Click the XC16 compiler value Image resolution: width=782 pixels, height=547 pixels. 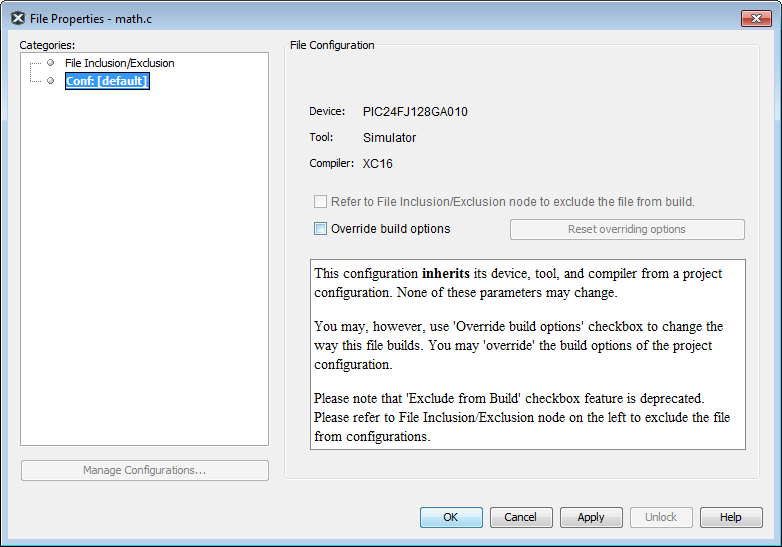[378, 164]
